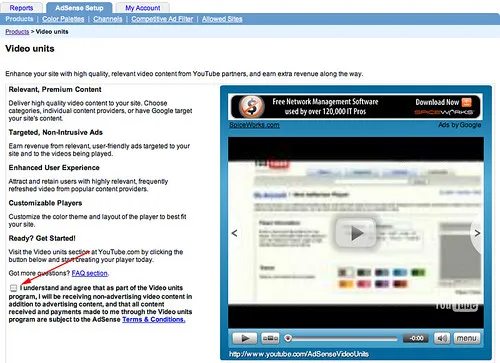500x363 pixels.
Task: Click the Video units page heading
Action: pyautogui.click(x=30, y=49)
